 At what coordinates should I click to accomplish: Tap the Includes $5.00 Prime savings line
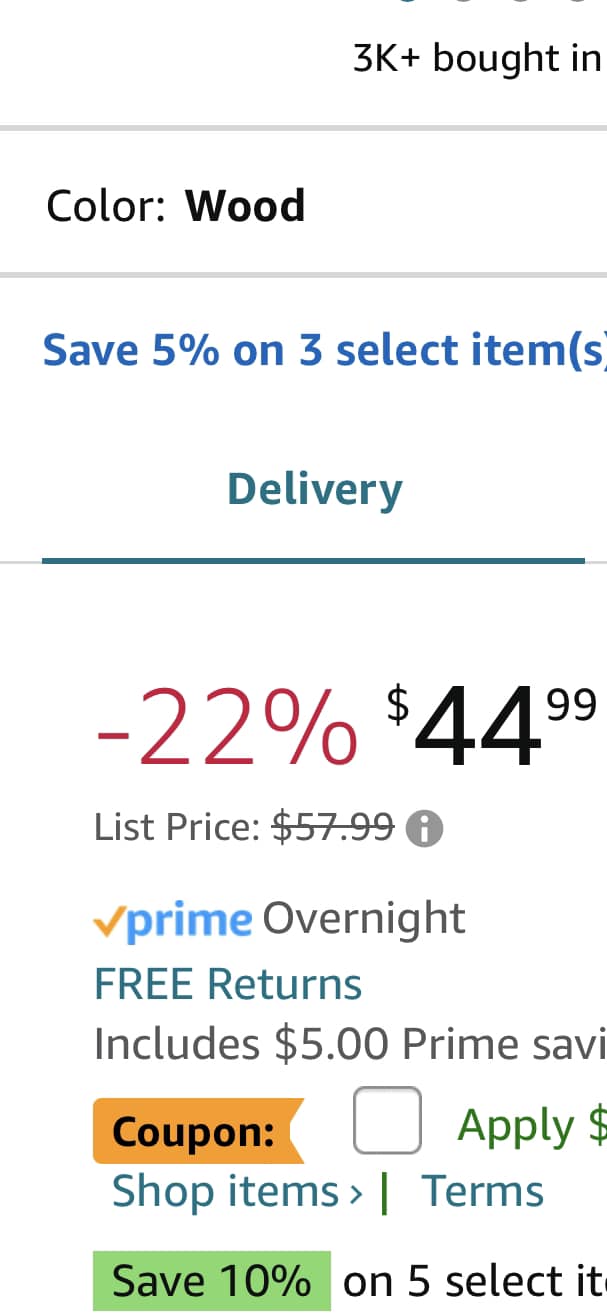click(350, 1044)
